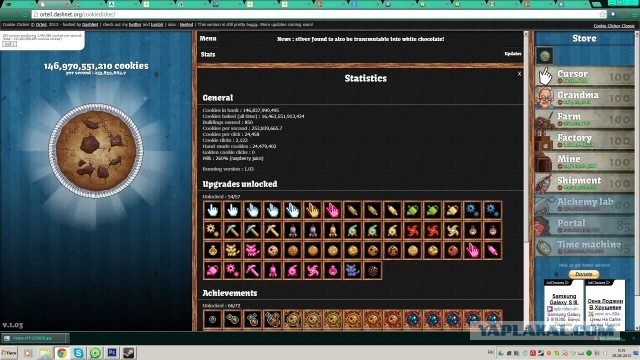Open the Updates log
The height and width of the screenshot is (360, 640).
coord(513,54)
